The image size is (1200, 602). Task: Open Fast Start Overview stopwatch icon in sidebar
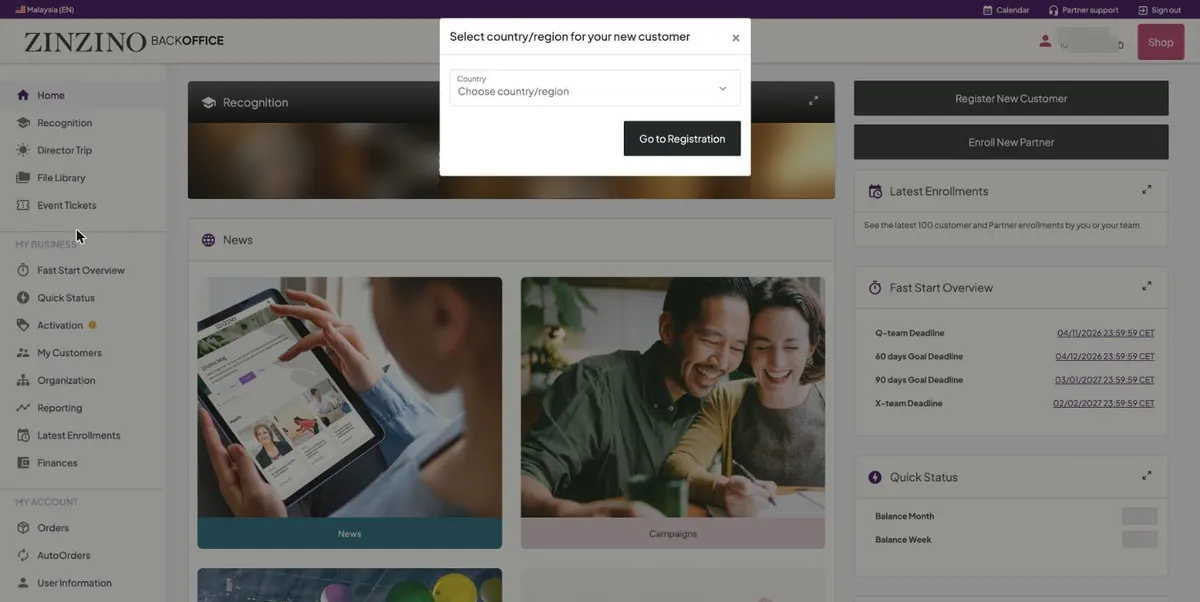(23, 270)
